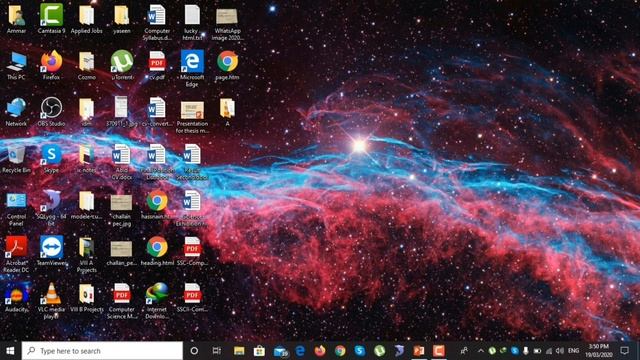640x360 pixels.
Task: Select the VIII B Projects folder
Action: point(87,298)
